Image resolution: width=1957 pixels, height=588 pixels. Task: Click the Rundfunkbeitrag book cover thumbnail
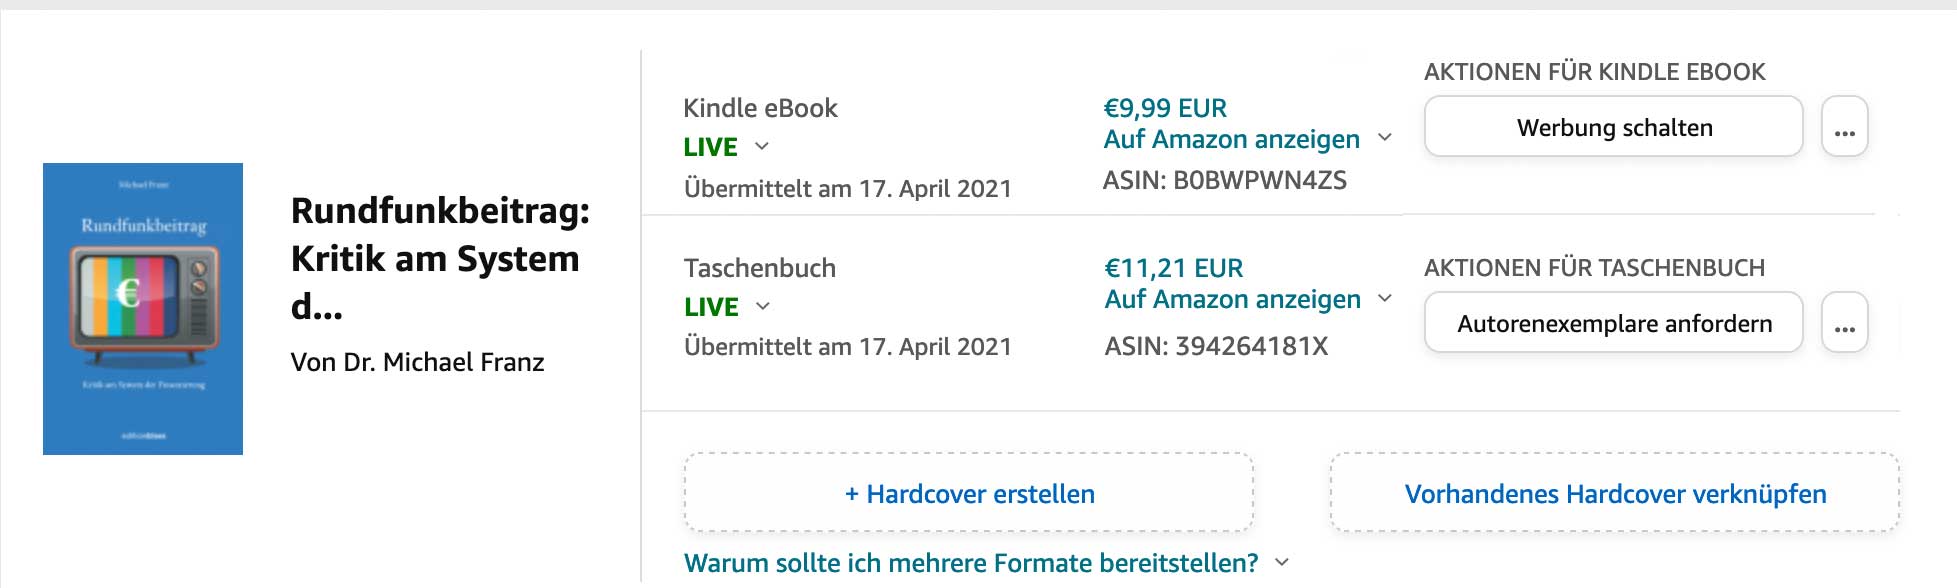143,308
